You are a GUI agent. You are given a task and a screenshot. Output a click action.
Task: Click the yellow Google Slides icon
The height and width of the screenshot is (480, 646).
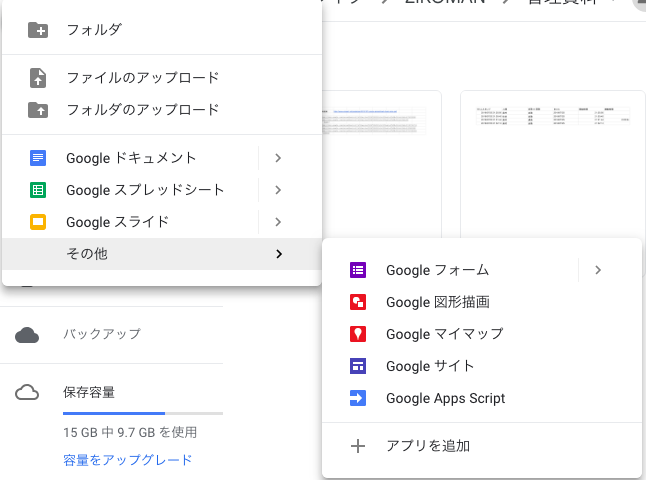38,222
